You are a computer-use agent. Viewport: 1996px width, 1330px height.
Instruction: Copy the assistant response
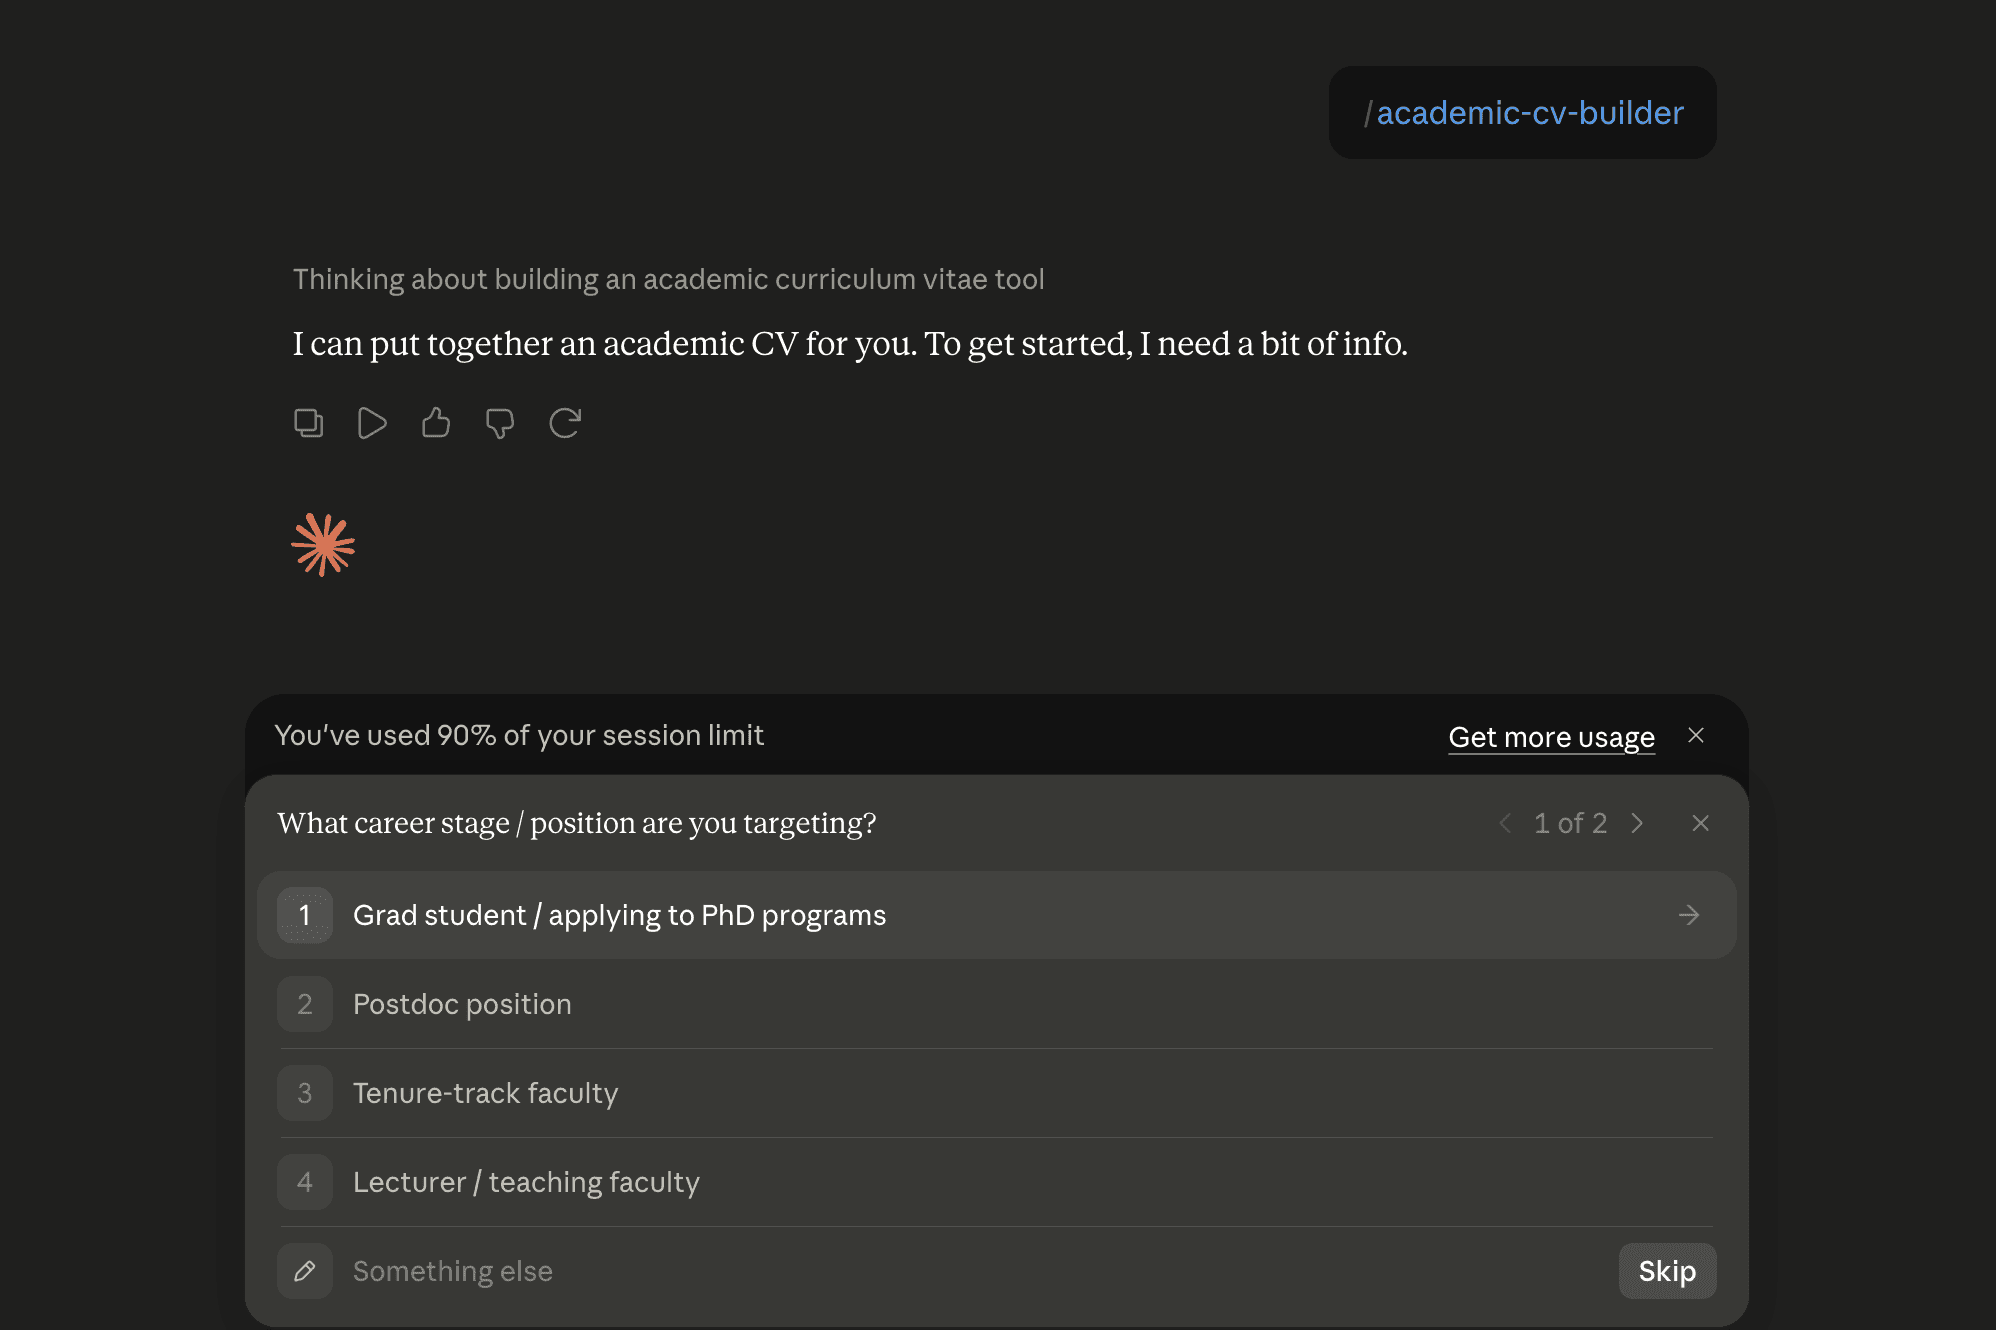309,423
